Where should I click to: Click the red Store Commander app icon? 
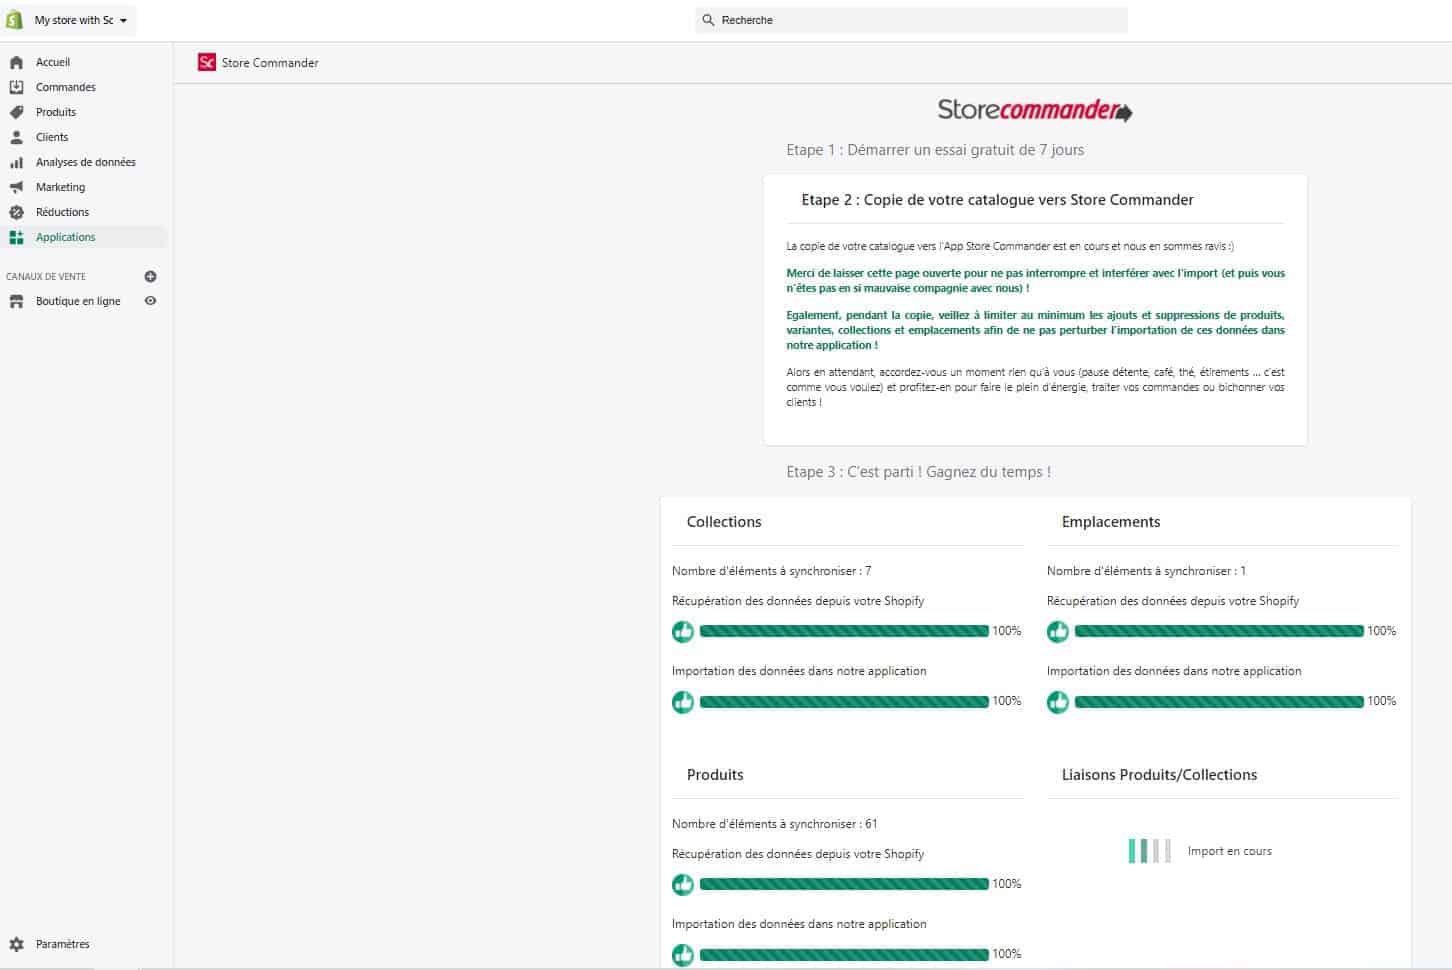point(207,62)
